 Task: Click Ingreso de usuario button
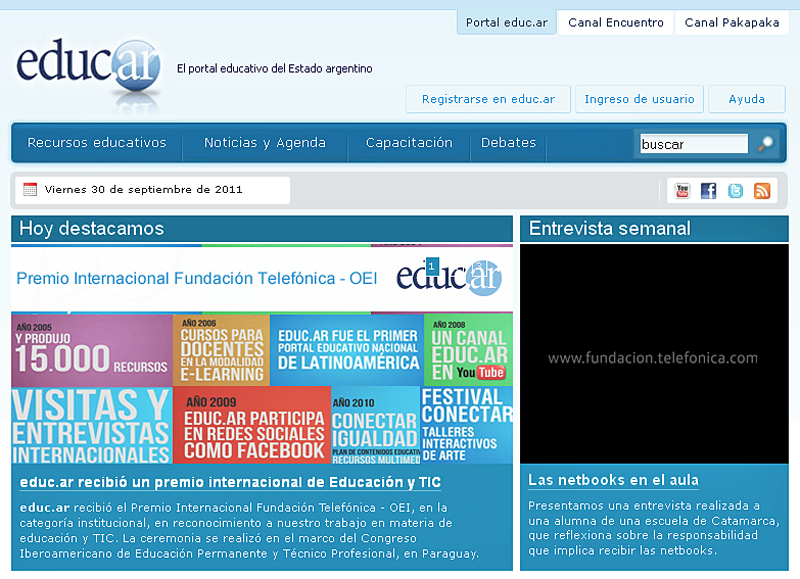(x=639, y=99)
